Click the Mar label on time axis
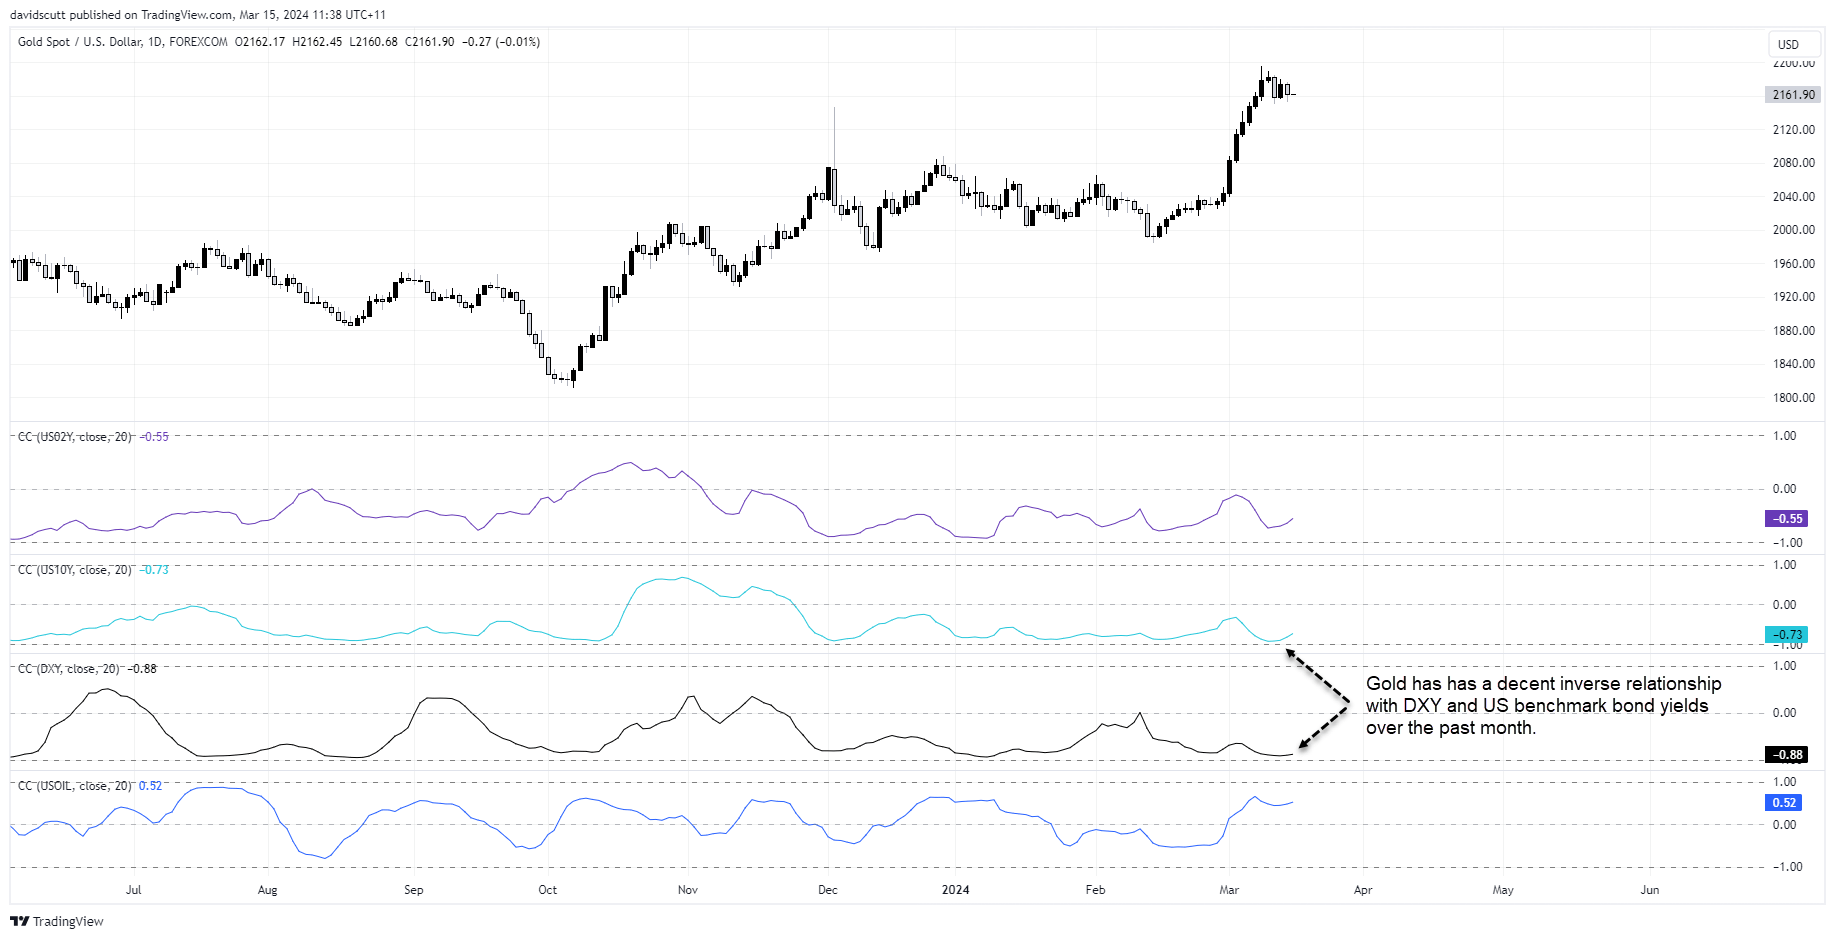 coord(1230,890)
